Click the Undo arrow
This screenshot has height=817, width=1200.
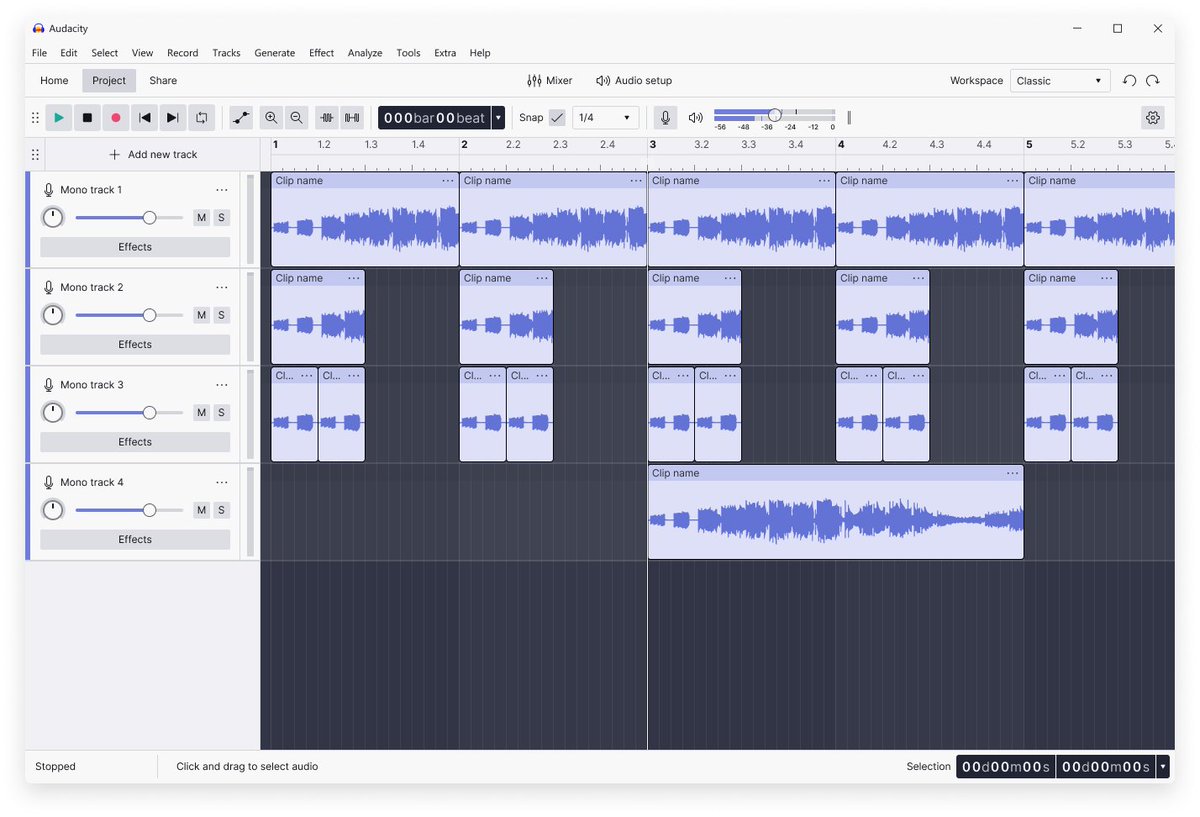click(x=1129, y=81)
